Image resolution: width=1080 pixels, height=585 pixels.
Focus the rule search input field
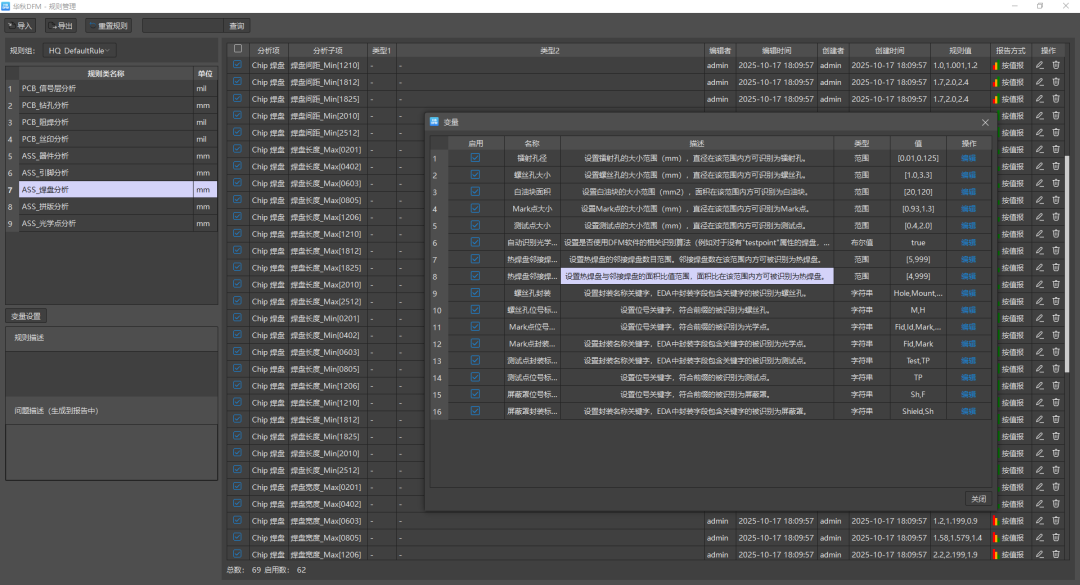(x=183, y=25)
